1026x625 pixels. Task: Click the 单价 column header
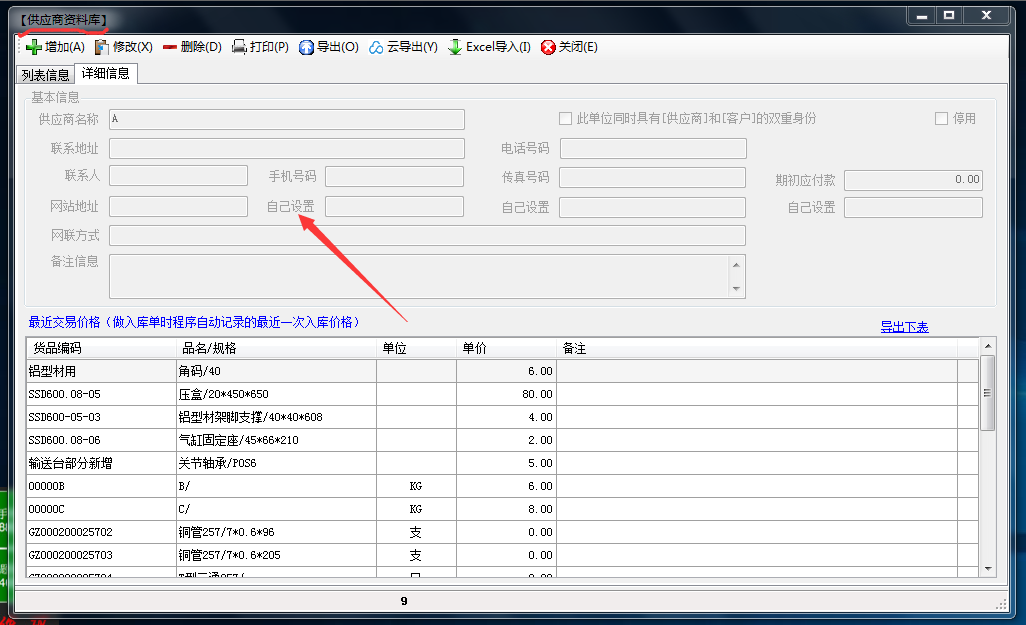pyautogui.click(x=505, y=348)
